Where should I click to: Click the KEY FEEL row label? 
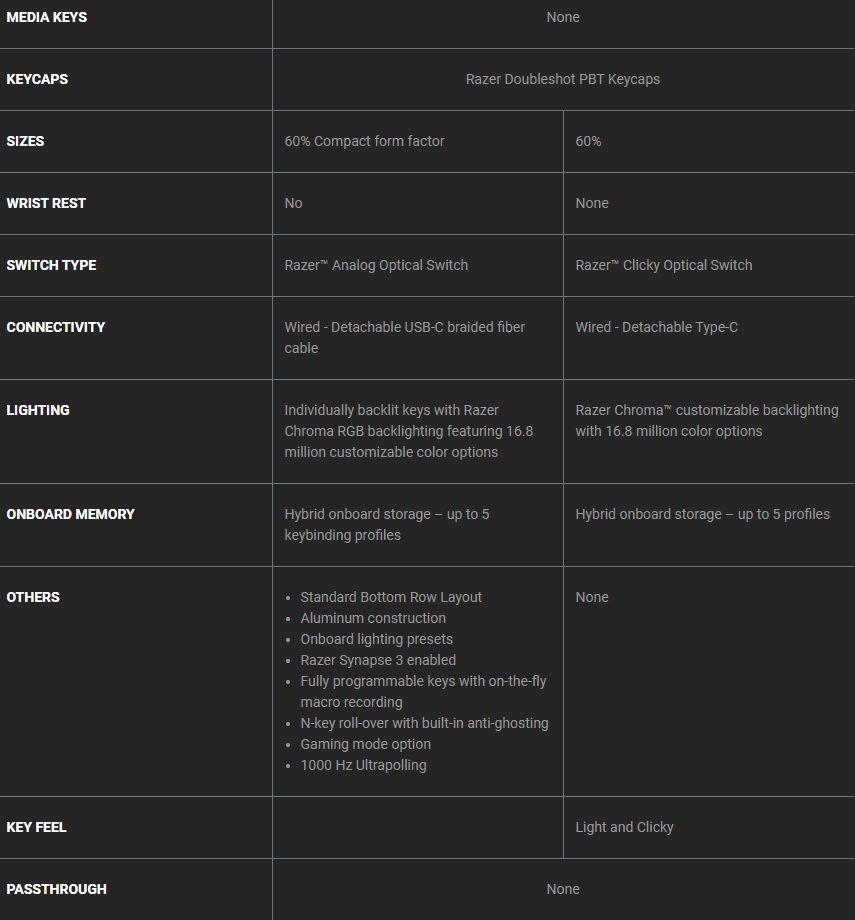click(36, 827)
